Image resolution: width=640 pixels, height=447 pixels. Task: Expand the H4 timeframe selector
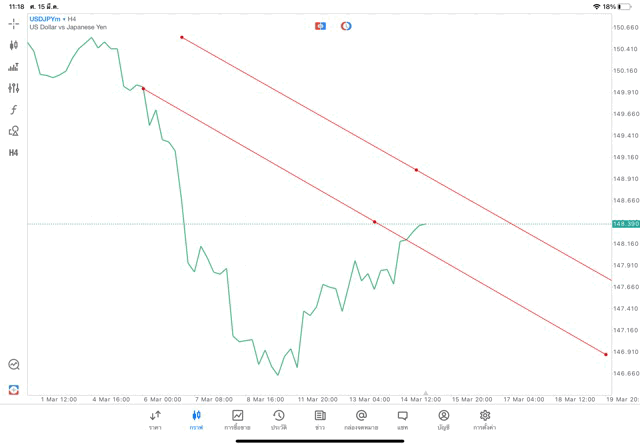tap(14, 153)
